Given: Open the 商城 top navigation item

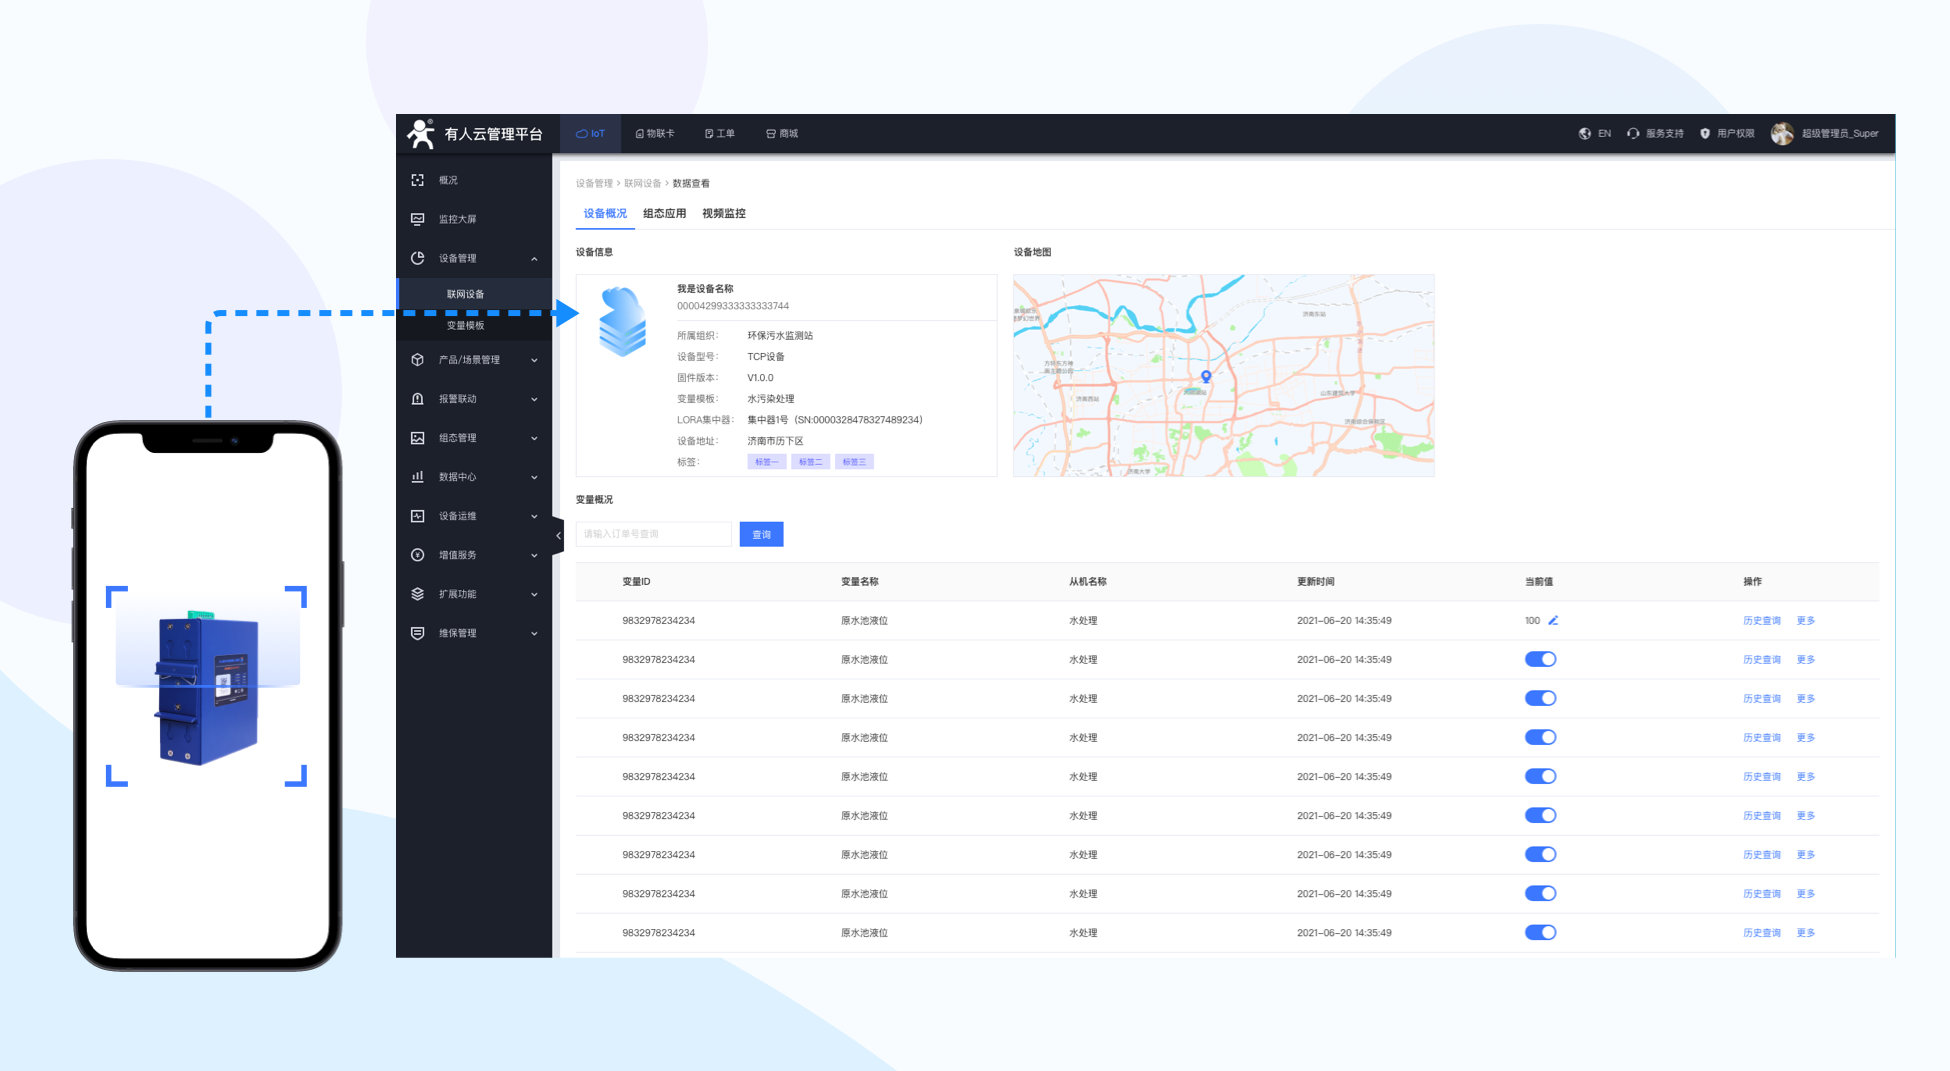Looking at the screenshot, I should point(782,133).
